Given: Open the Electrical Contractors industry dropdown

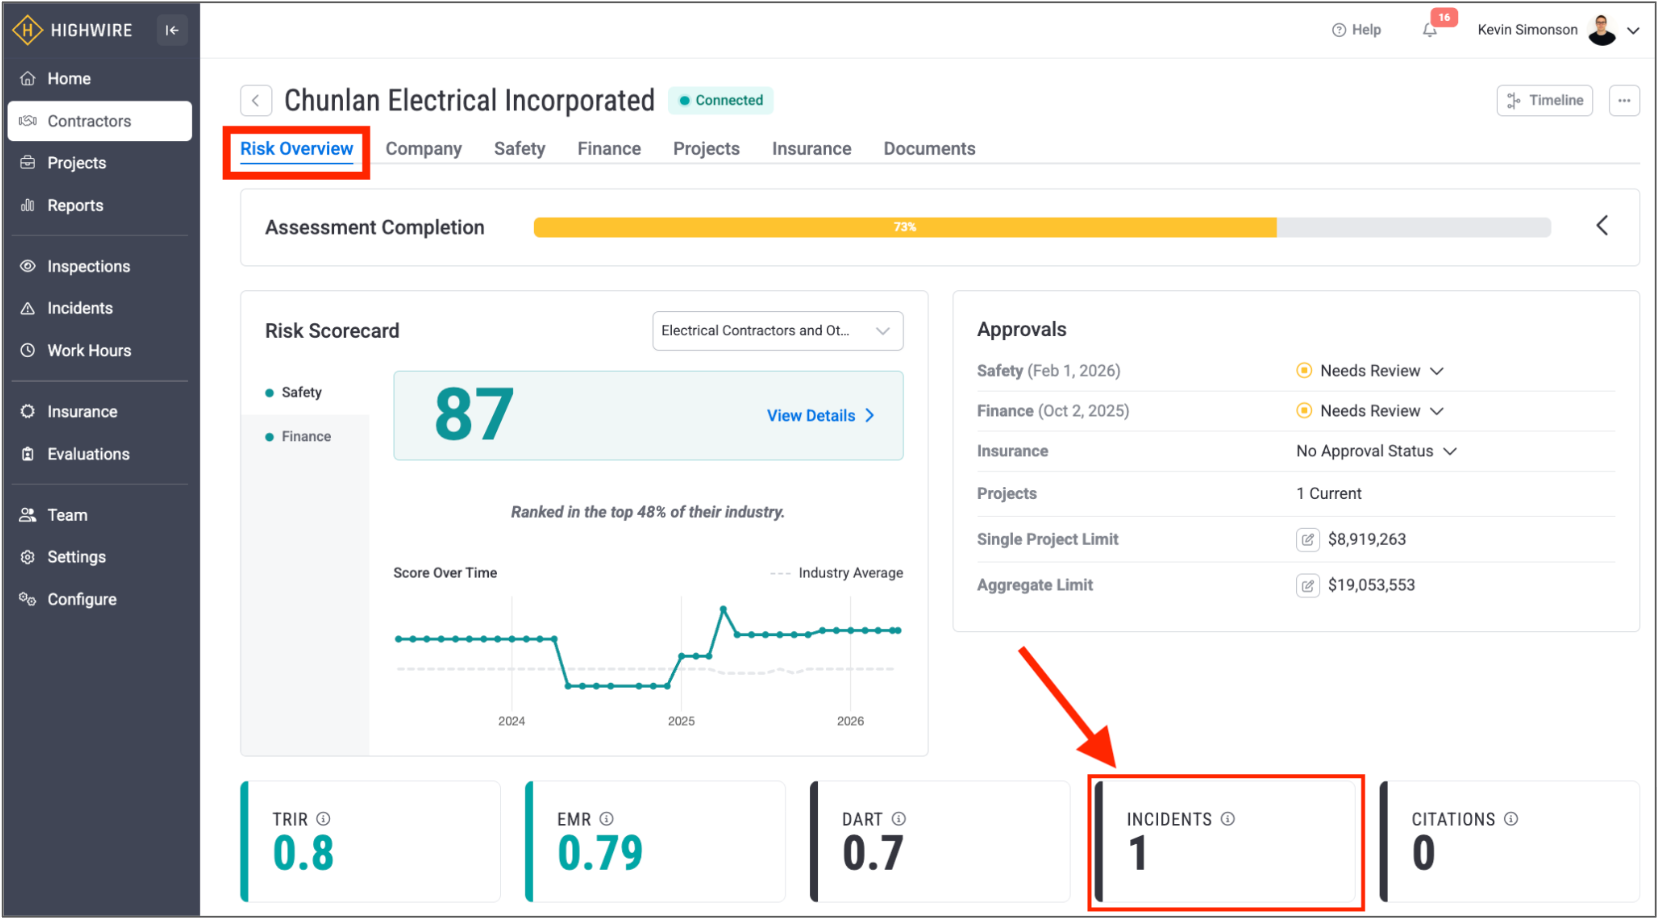Looking at the screenshot, I should pos(777,331).
